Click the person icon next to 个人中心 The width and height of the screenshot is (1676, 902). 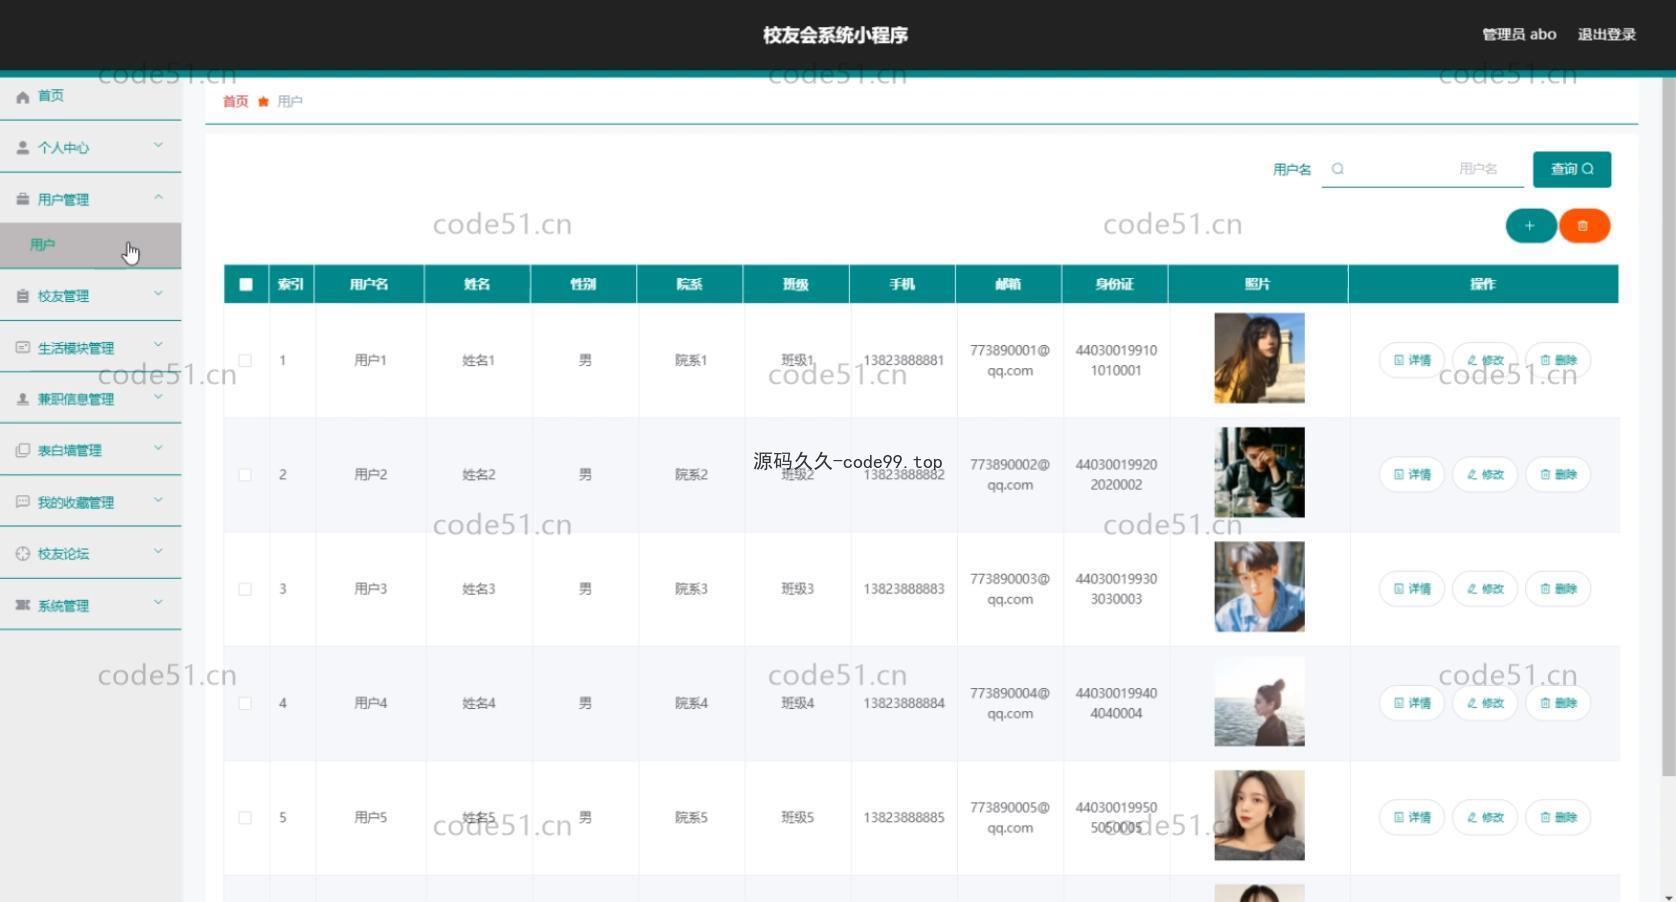tap(22, 148)
